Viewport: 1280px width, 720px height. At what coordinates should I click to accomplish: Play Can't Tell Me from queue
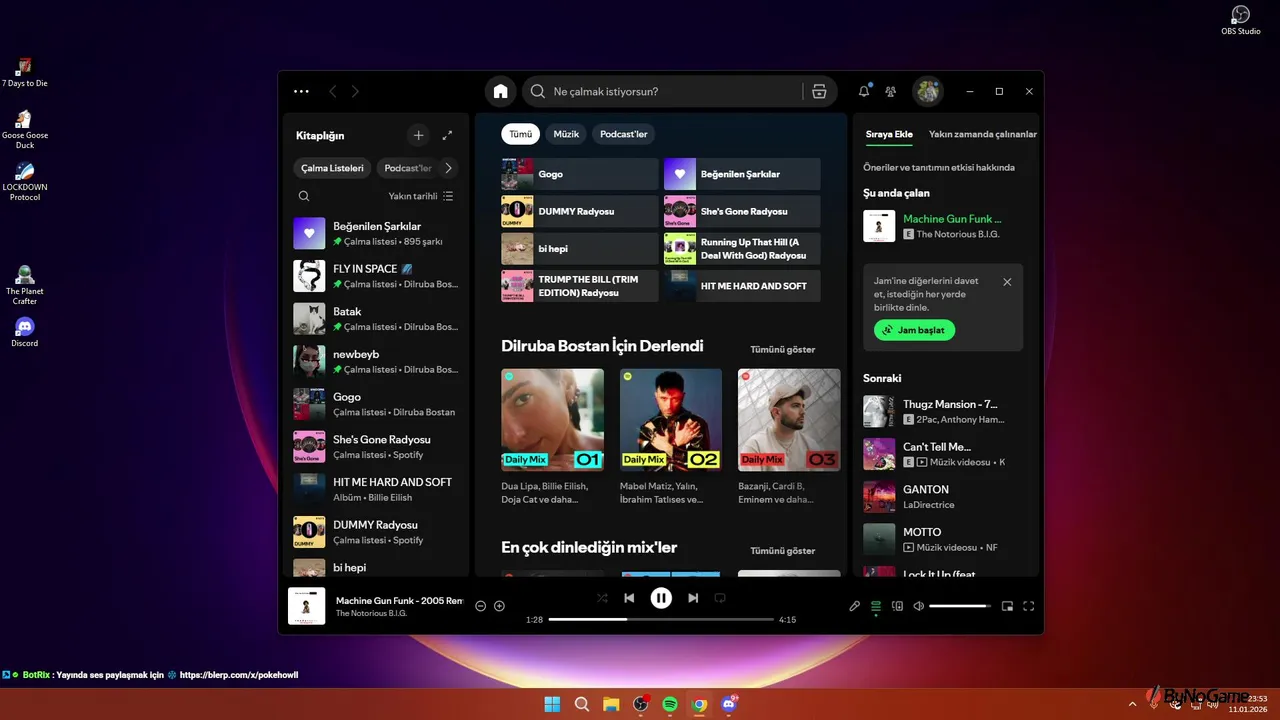(x=943, y=454)
